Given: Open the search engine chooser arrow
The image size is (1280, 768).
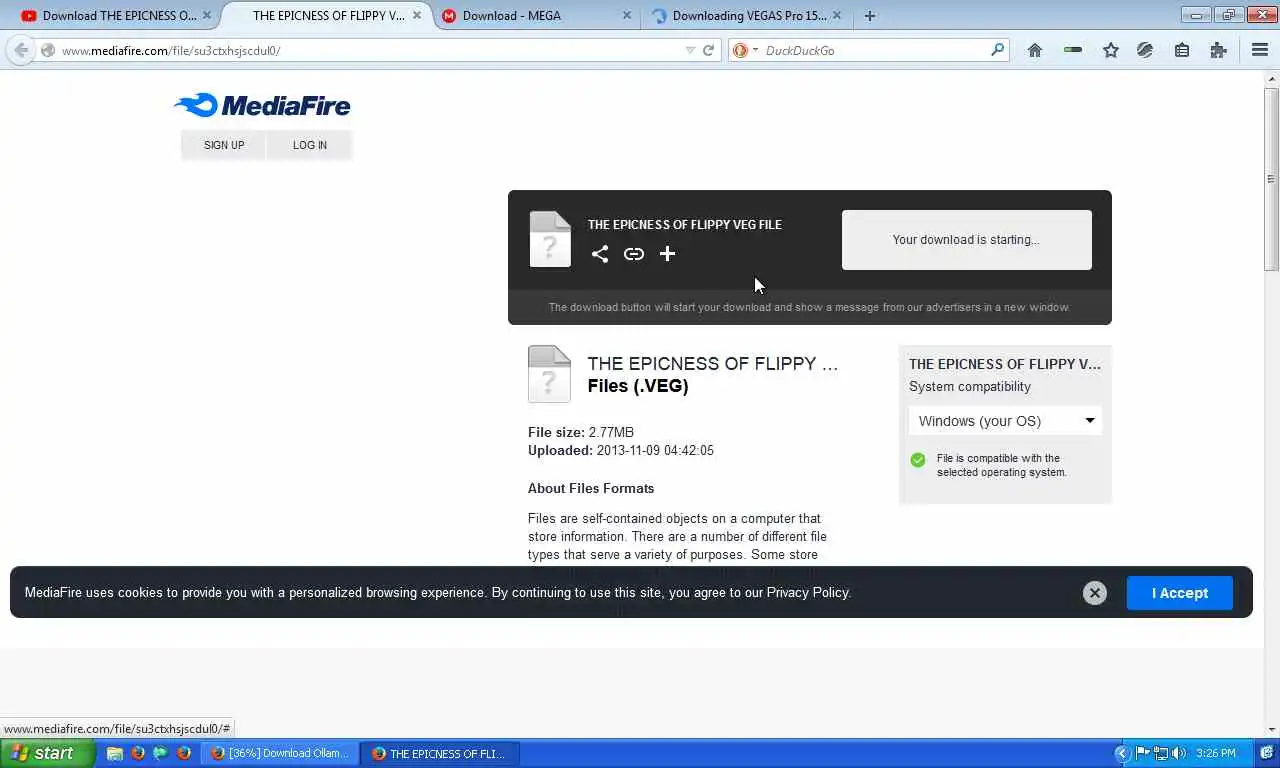Looking at the screenshot, I should pyautogui.click(x=755, y=50).
